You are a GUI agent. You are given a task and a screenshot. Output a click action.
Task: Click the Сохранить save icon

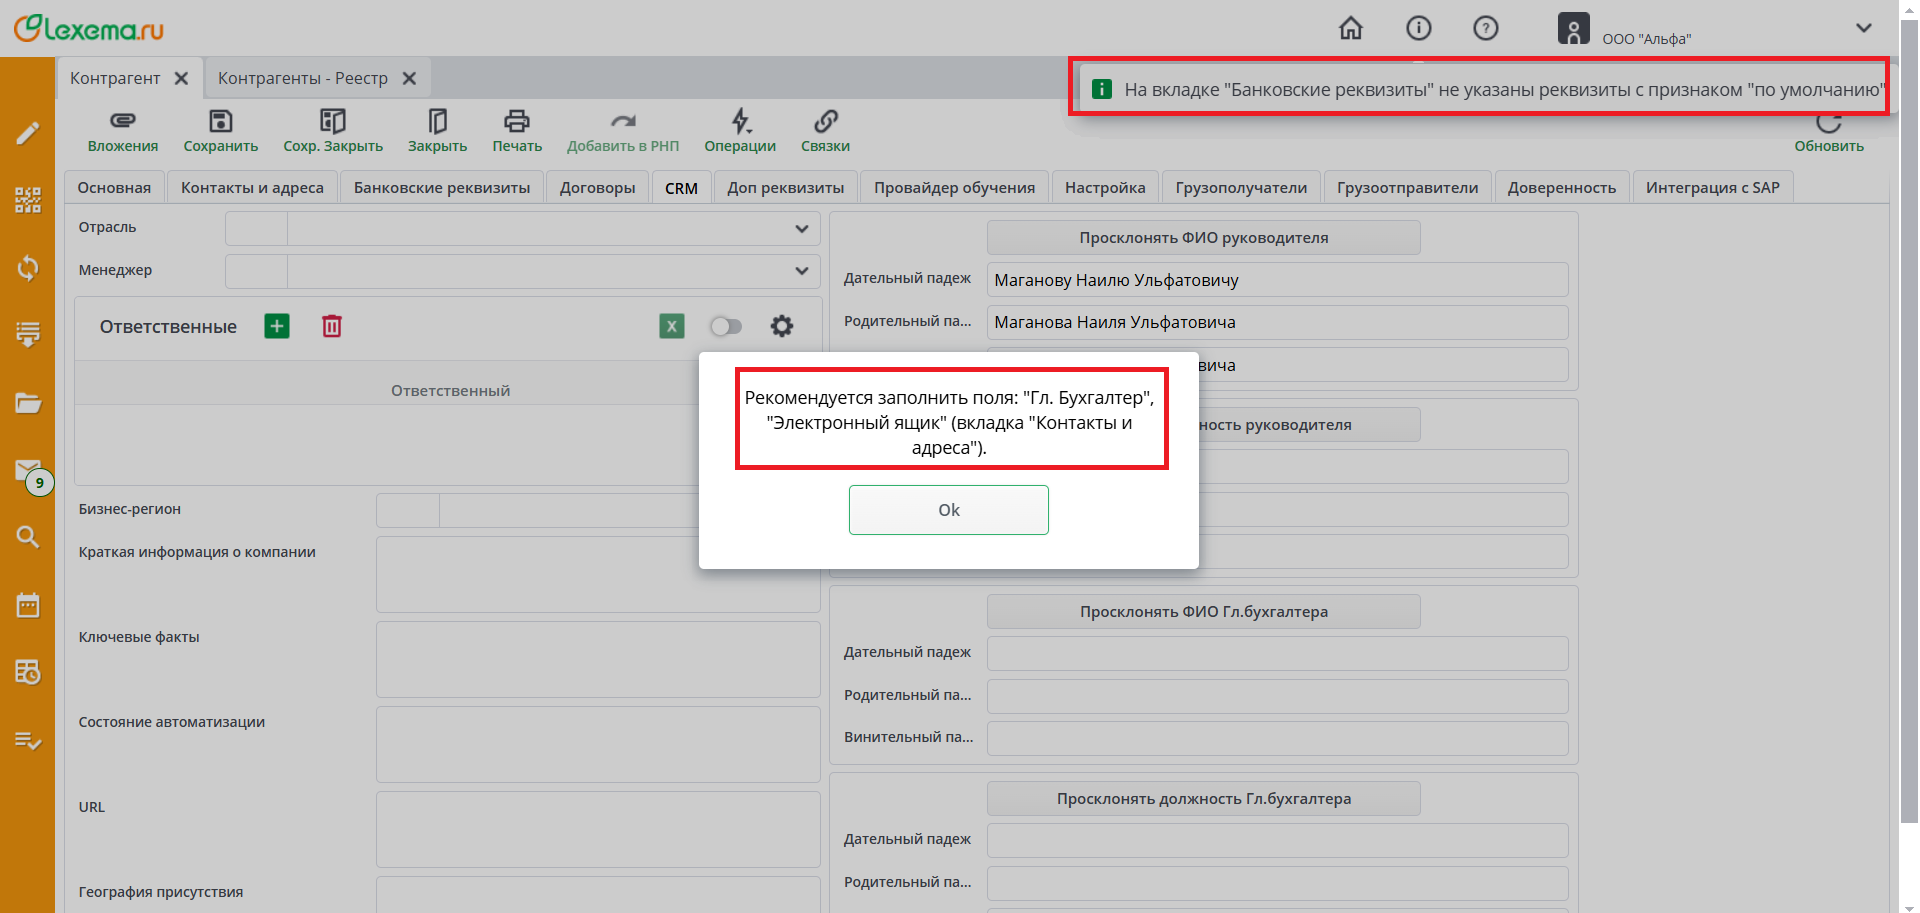(220, 122)
